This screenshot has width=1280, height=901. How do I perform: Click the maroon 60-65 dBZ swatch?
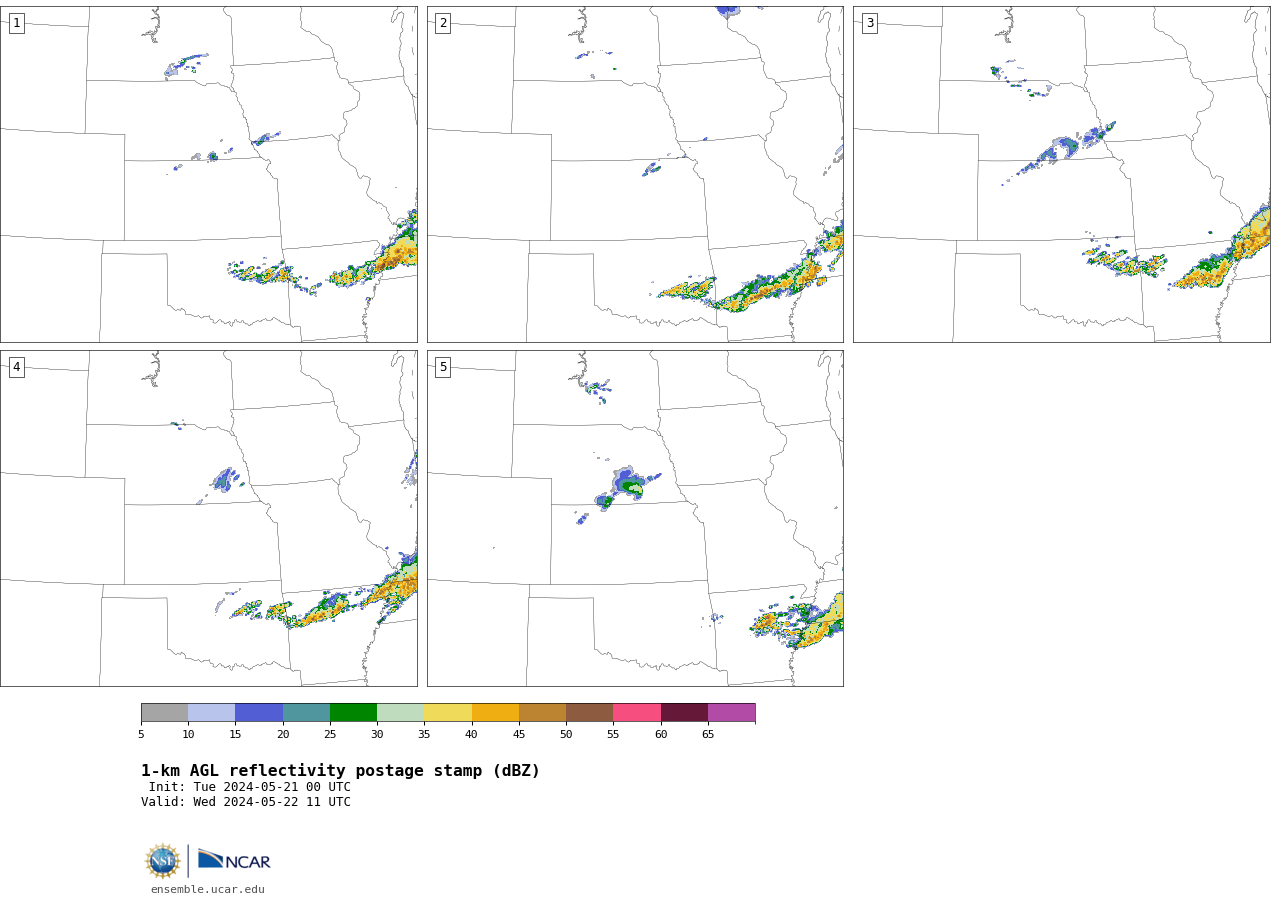click(684, 712)
